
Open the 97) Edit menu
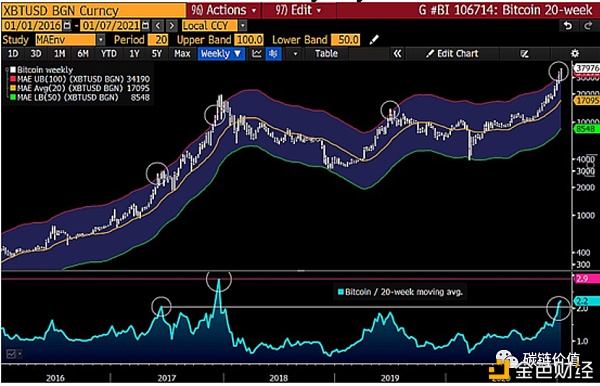299,10
